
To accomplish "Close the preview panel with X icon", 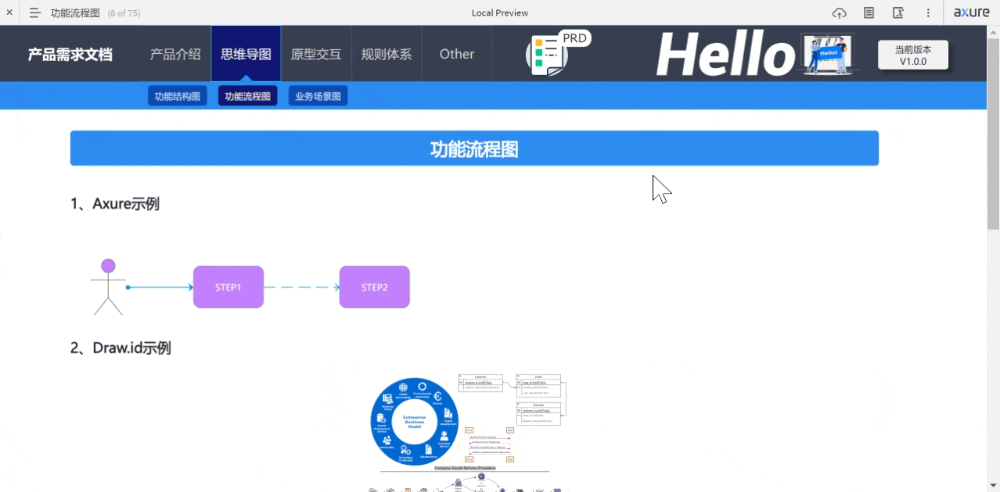I will click(9, 13).
